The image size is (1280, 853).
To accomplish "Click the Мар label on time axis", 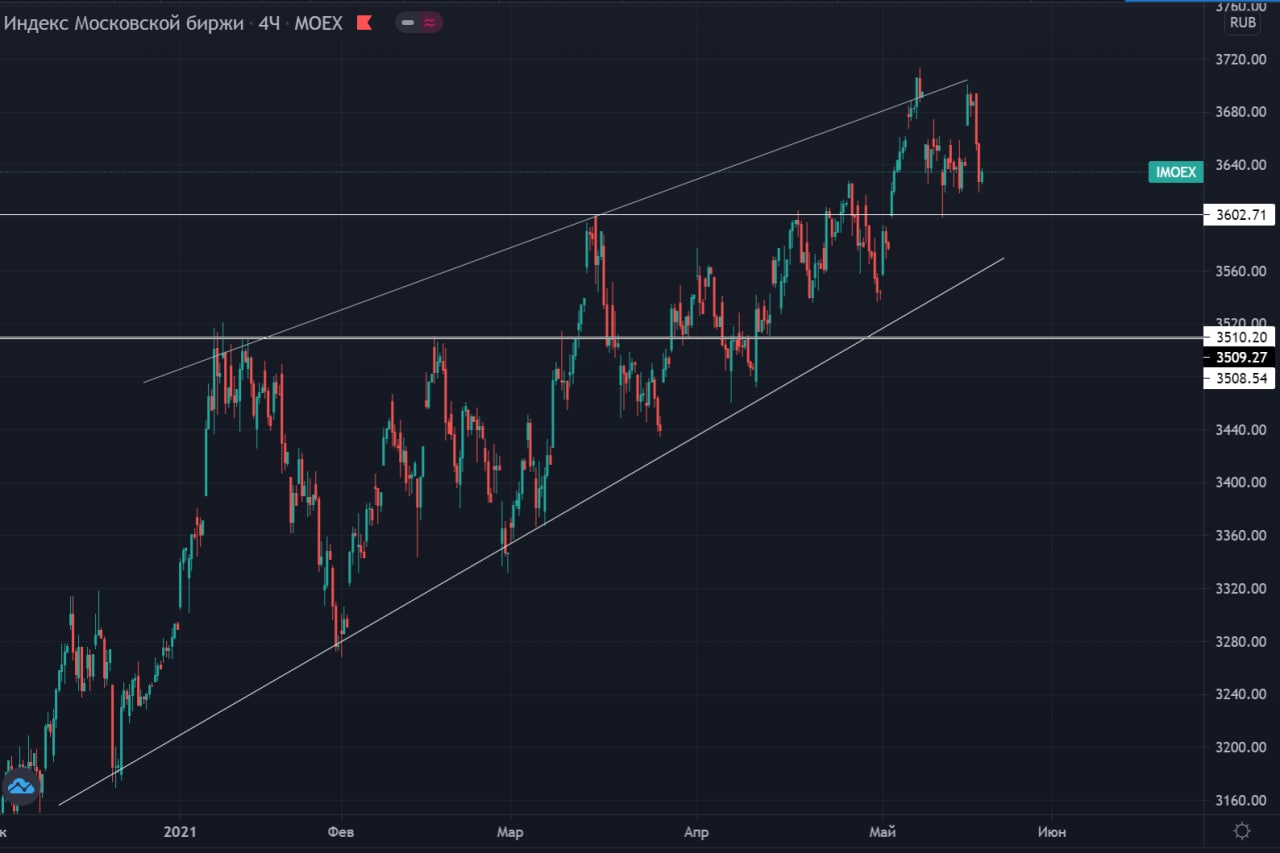I will coord(509,832).
